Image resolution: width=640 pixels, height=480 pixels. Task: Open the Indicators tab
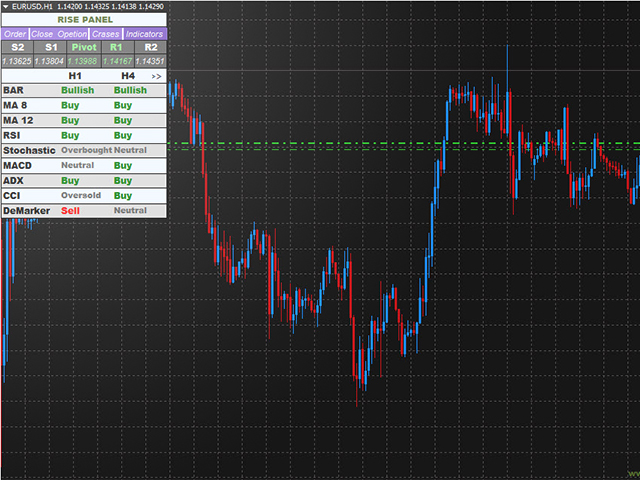tap(144, 33)
